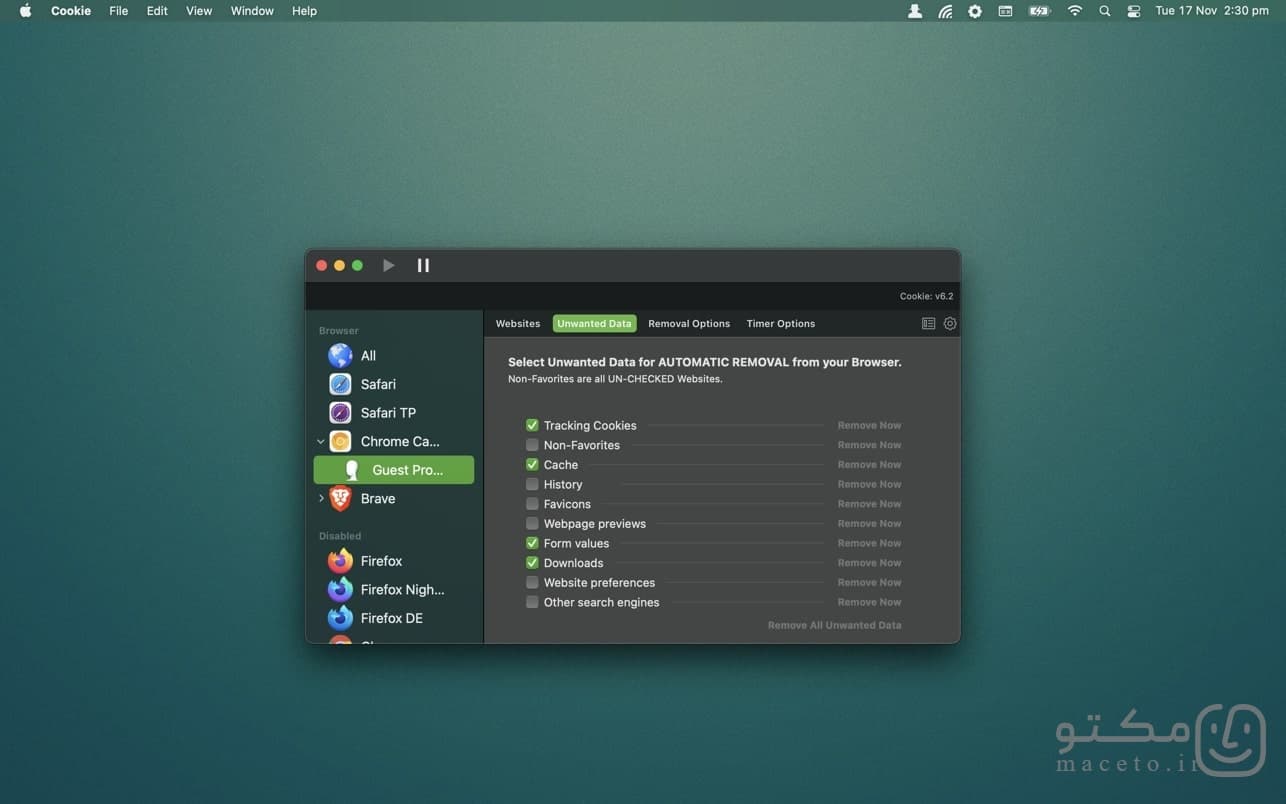Click the wireless-waves menu bar icon left of the gear
This screenshot has width=1286, height=804.
pyautogui.click(x=945, y=11)
